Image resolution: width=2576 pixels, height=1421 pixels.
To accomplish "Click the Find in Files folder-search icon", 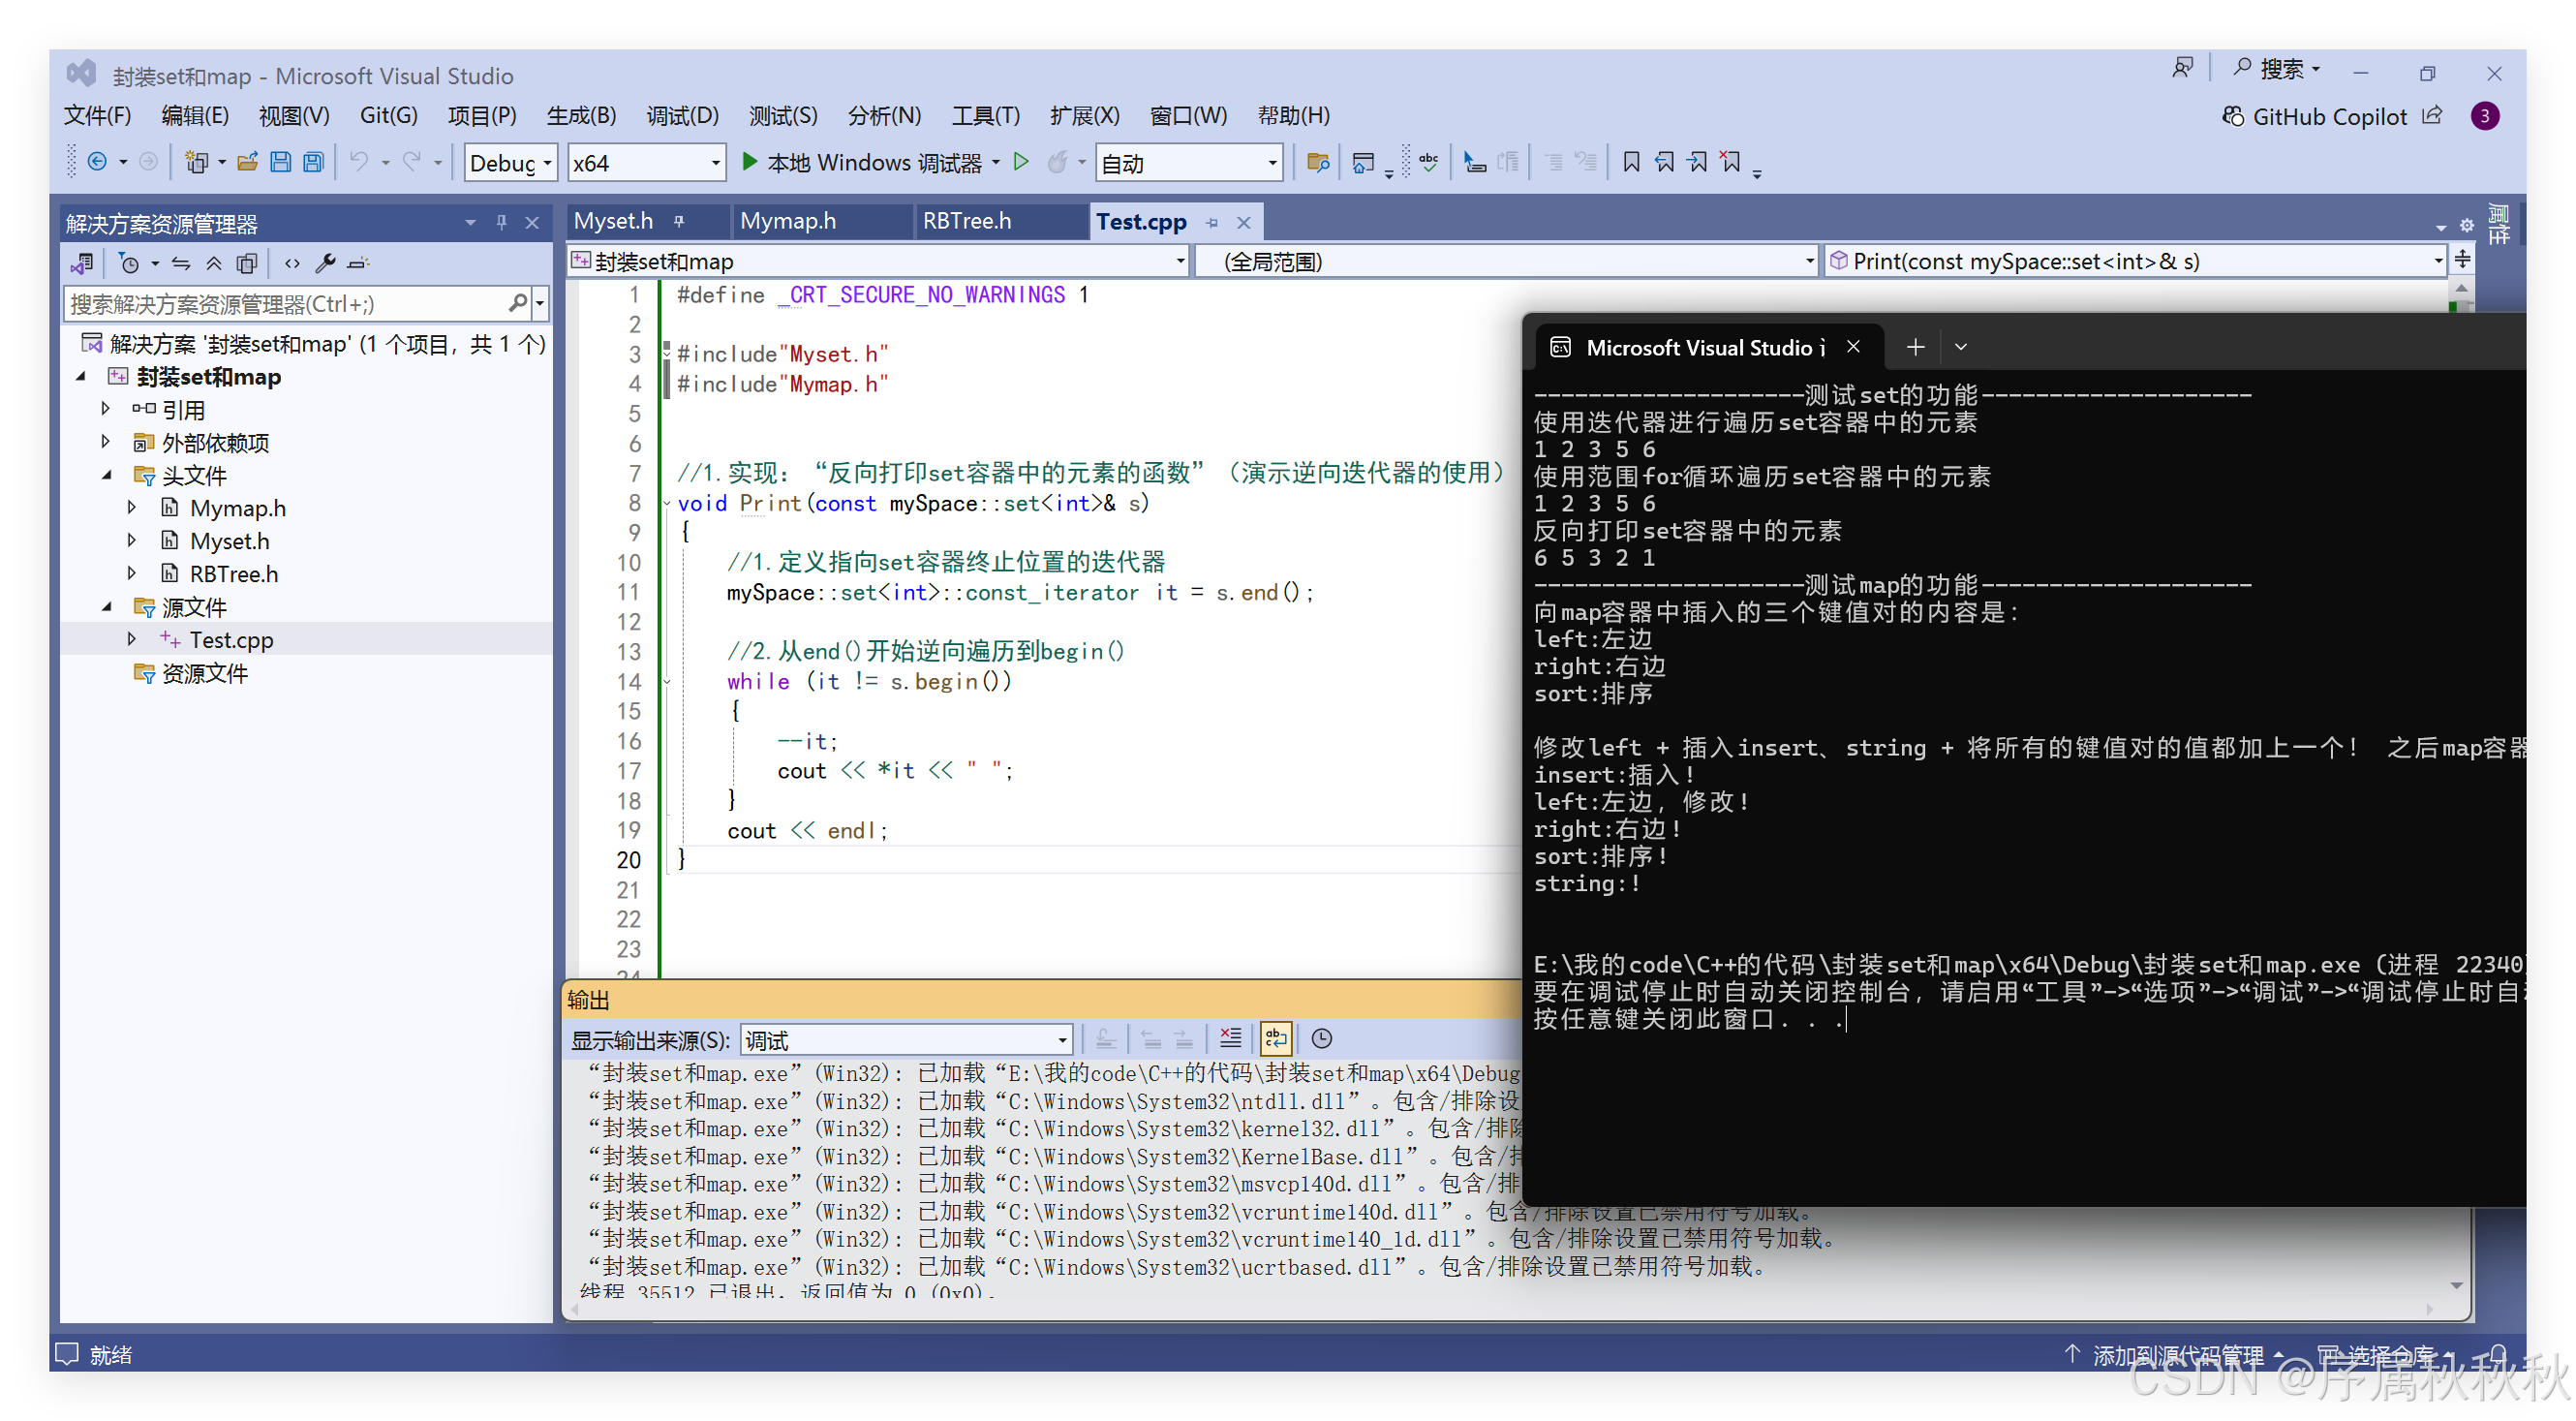I will coord(1318,162).
